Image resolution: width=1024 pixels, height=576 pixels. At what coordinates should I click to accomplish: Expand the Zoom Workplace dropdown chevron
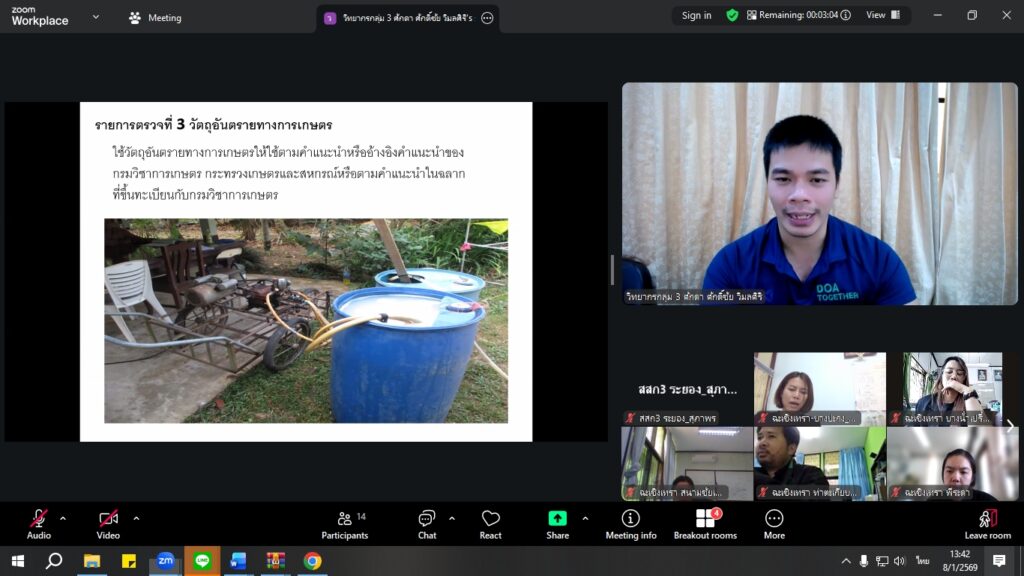(x=96, y=17)
